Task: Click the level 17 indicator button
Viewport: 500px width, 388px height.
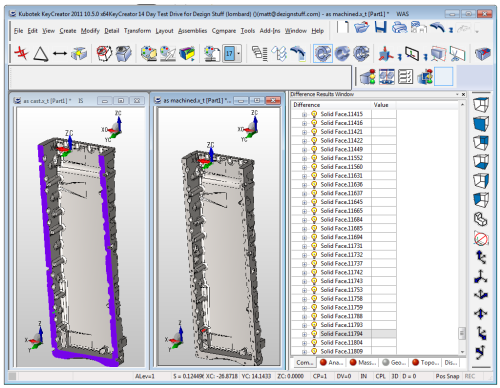Action: (x=229, y=53)
